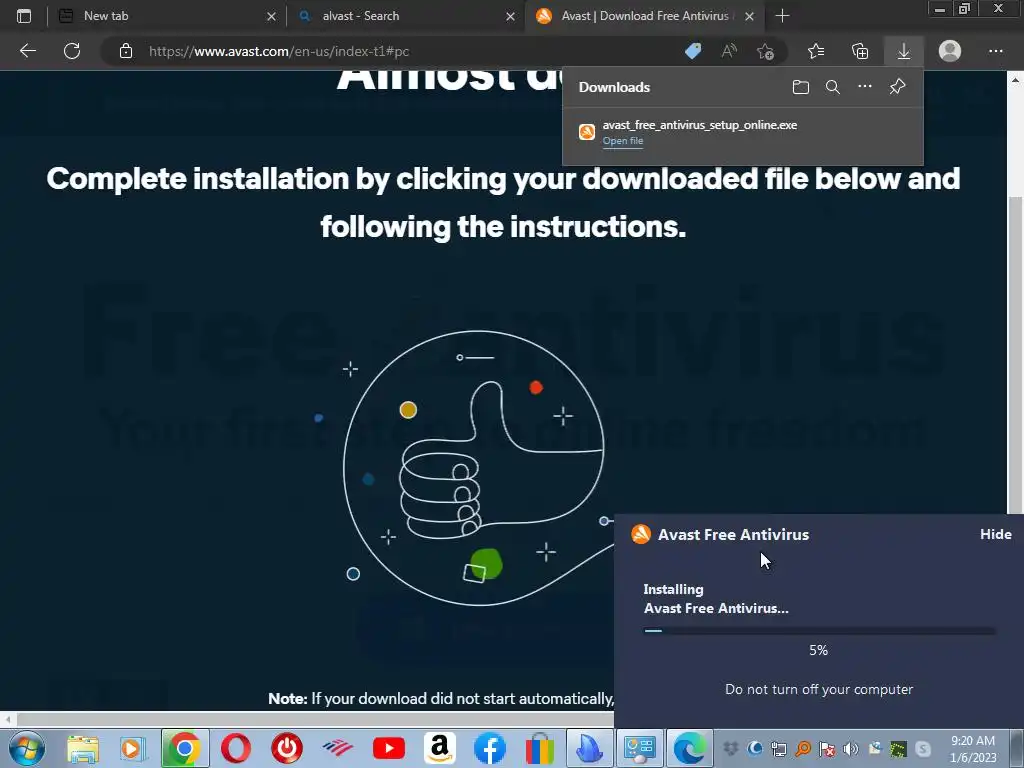The width and height of the screenshot is (1024, 768).
Task: Launch Opera browser from taskbar
Action: (236, 748)
